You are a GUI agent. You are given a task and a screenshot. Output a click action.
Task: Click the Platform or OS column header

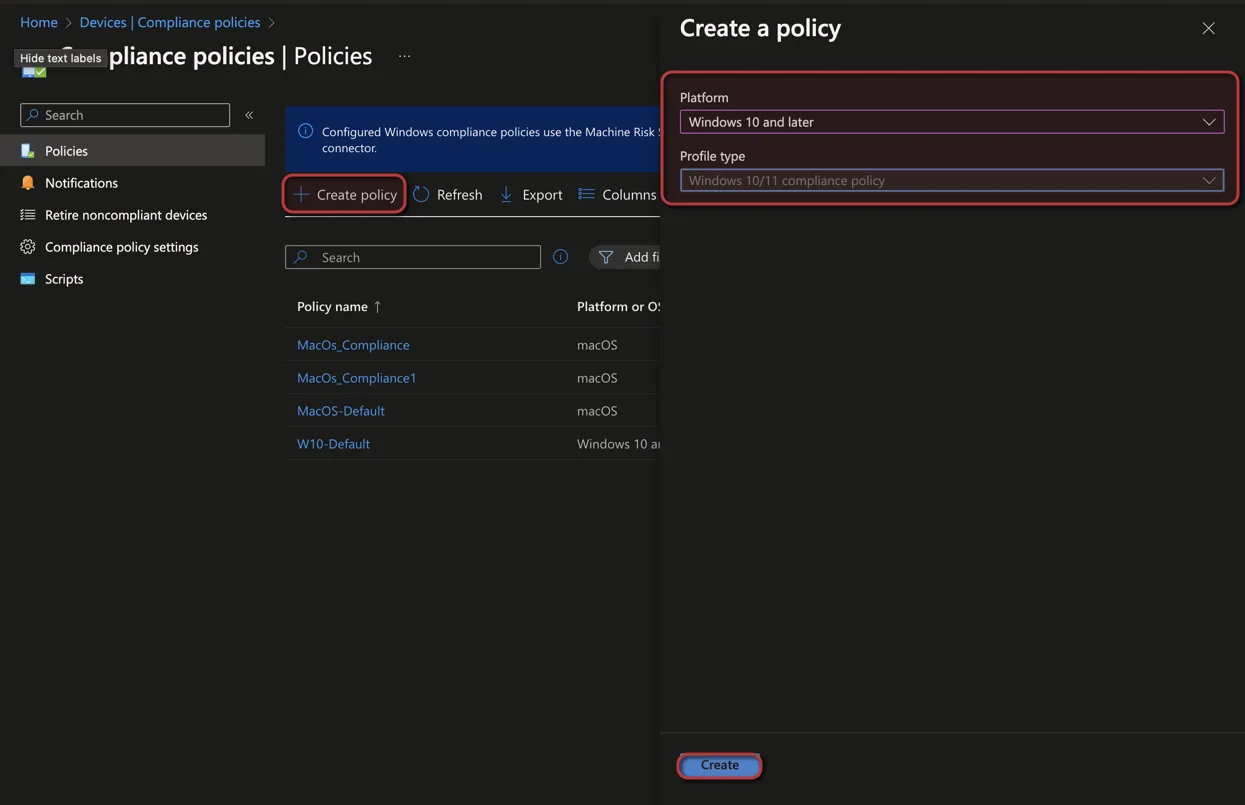point(618,306)
